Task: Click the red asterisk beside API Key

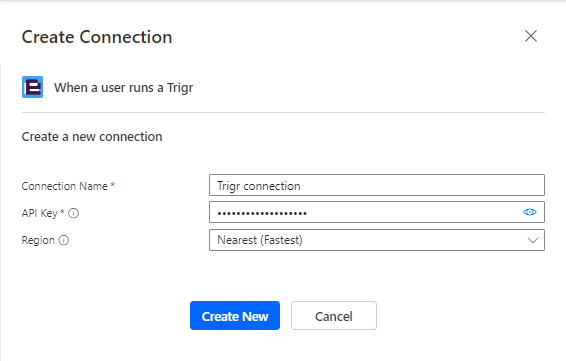Action: (x=62, y=212)
